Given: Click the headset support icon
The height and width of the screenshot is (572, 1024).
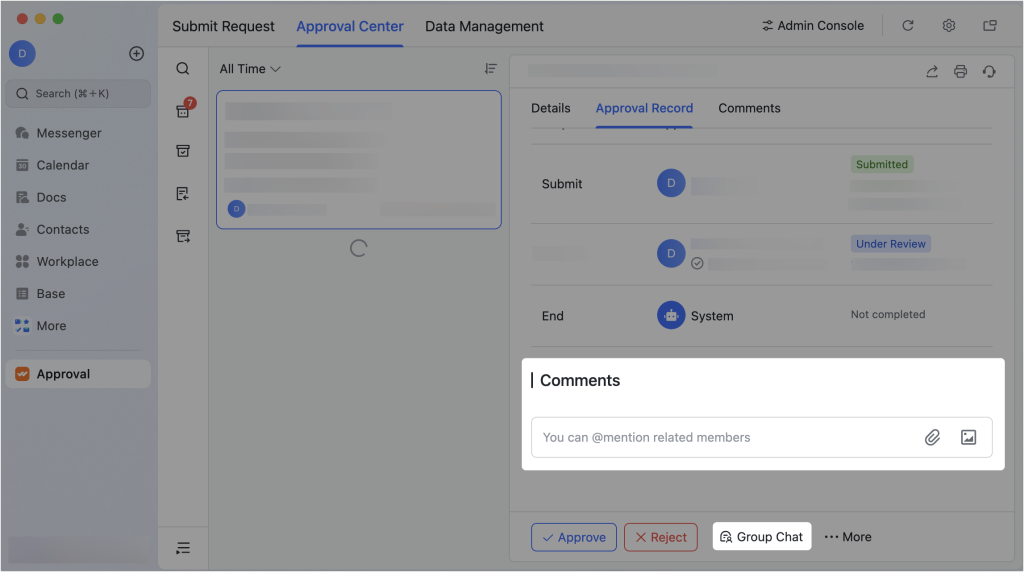Looking at the screenshot, I should 989,71.
